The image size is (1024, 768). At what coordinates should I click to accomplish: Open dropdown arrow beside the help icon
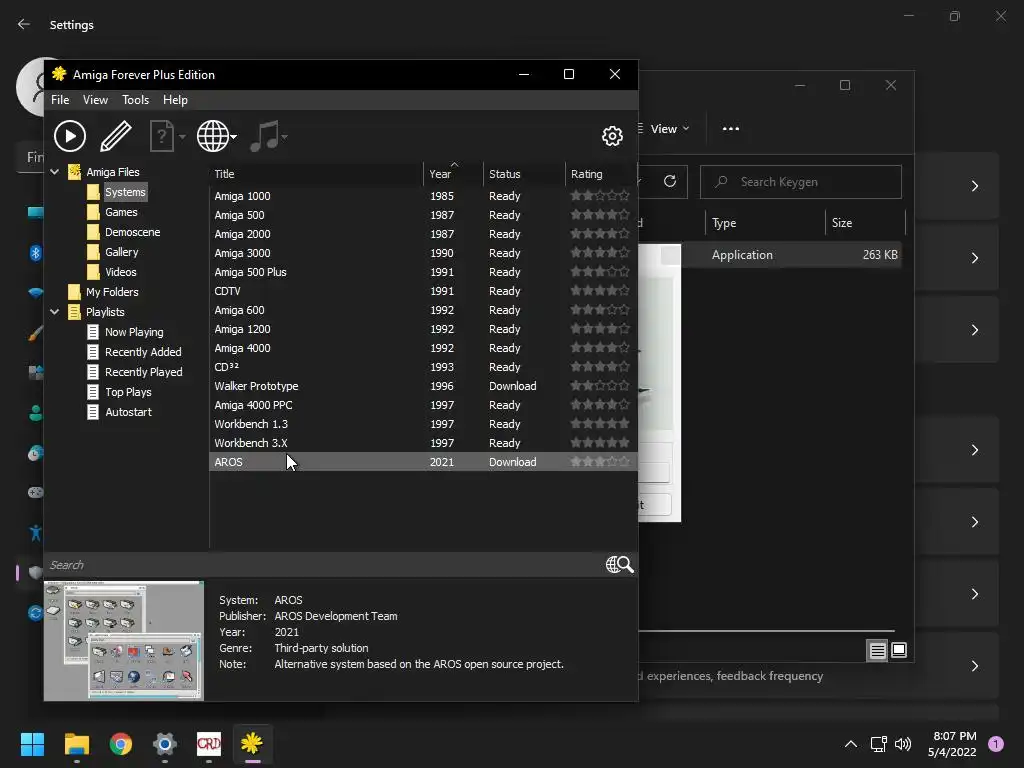pyautogui.click(x=182, y=136)
